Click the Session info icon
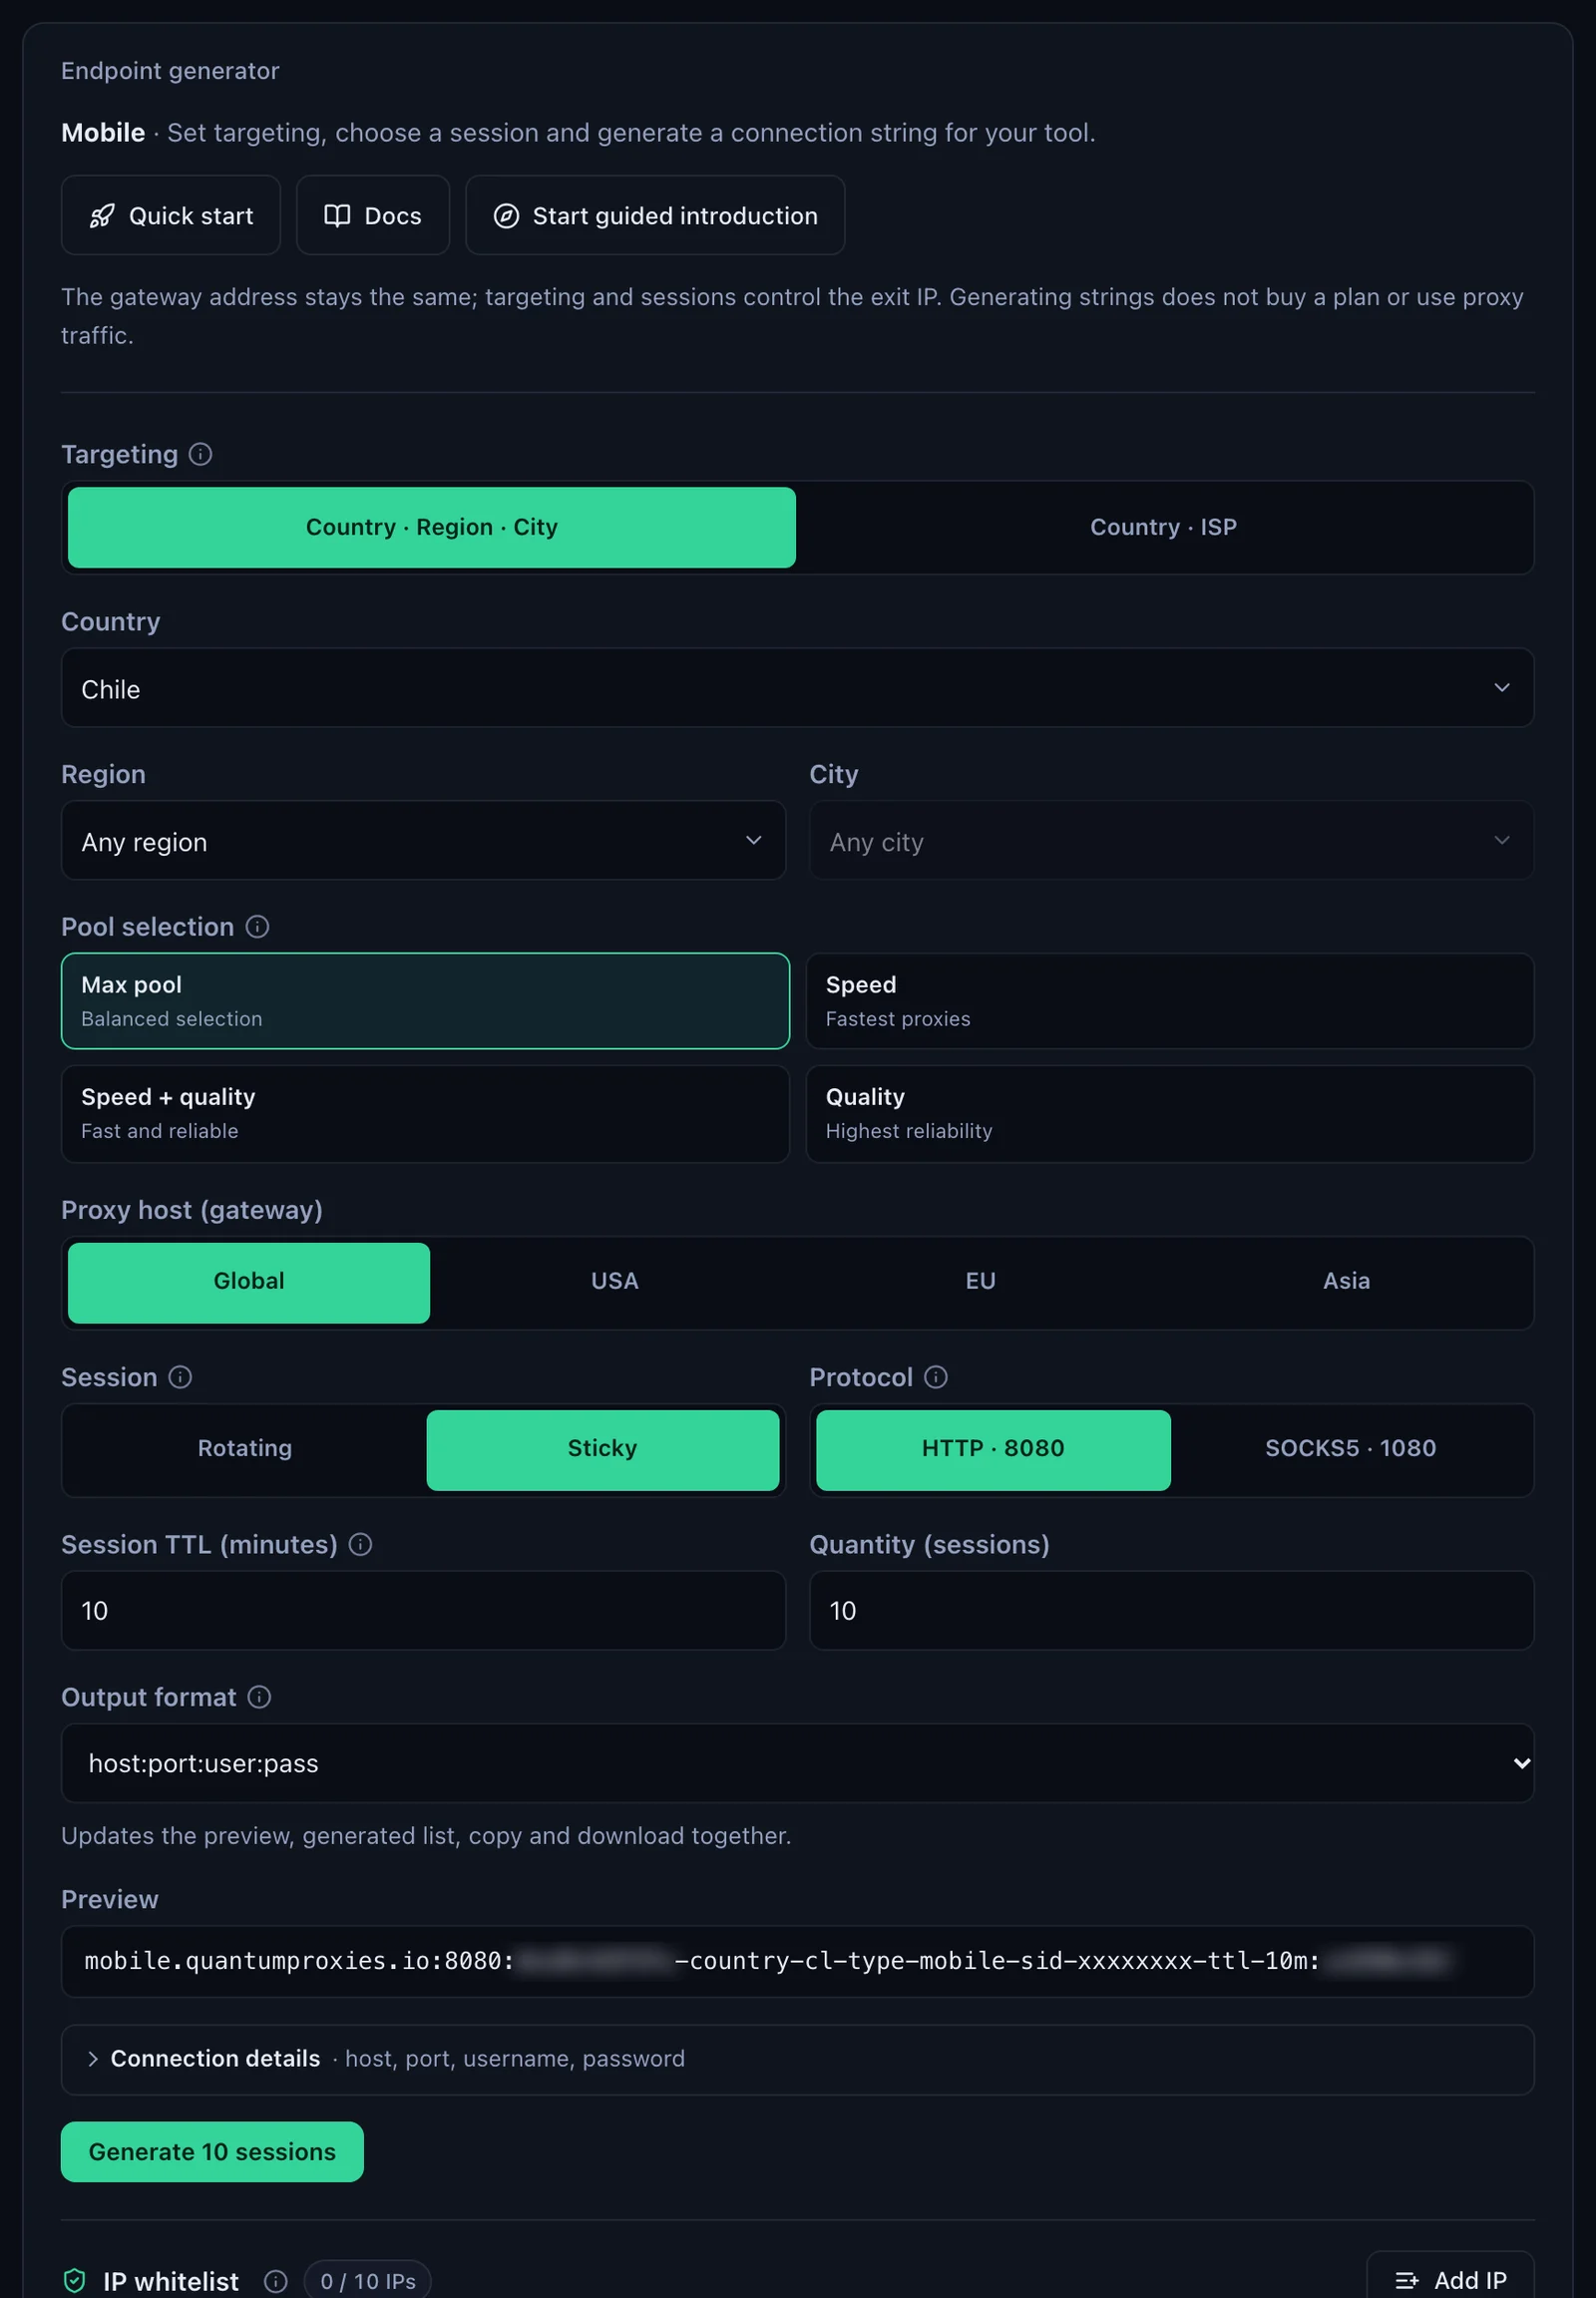1596x2298 pixels. point(180,1377)
